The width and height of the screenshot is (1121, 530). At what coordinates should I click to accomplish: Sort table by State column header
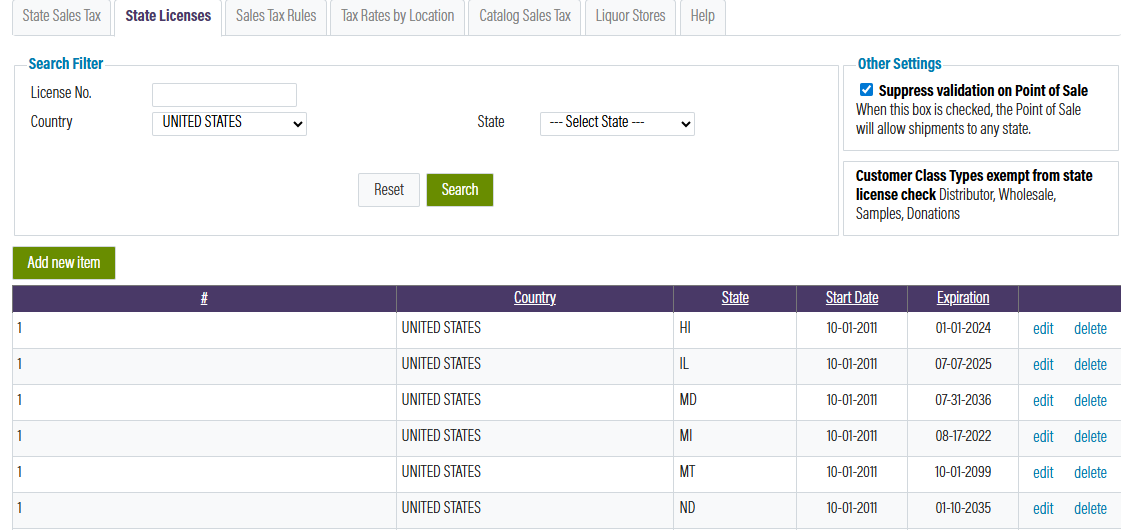coord(735,298)
